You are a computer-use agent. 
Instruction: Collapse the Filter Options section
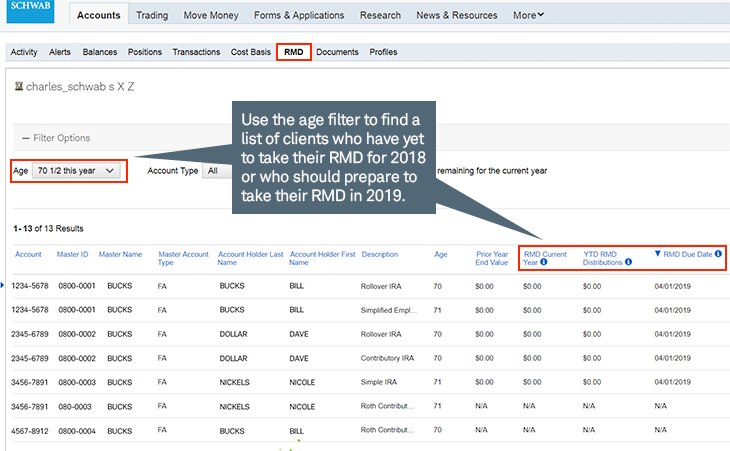click(56, 138)
